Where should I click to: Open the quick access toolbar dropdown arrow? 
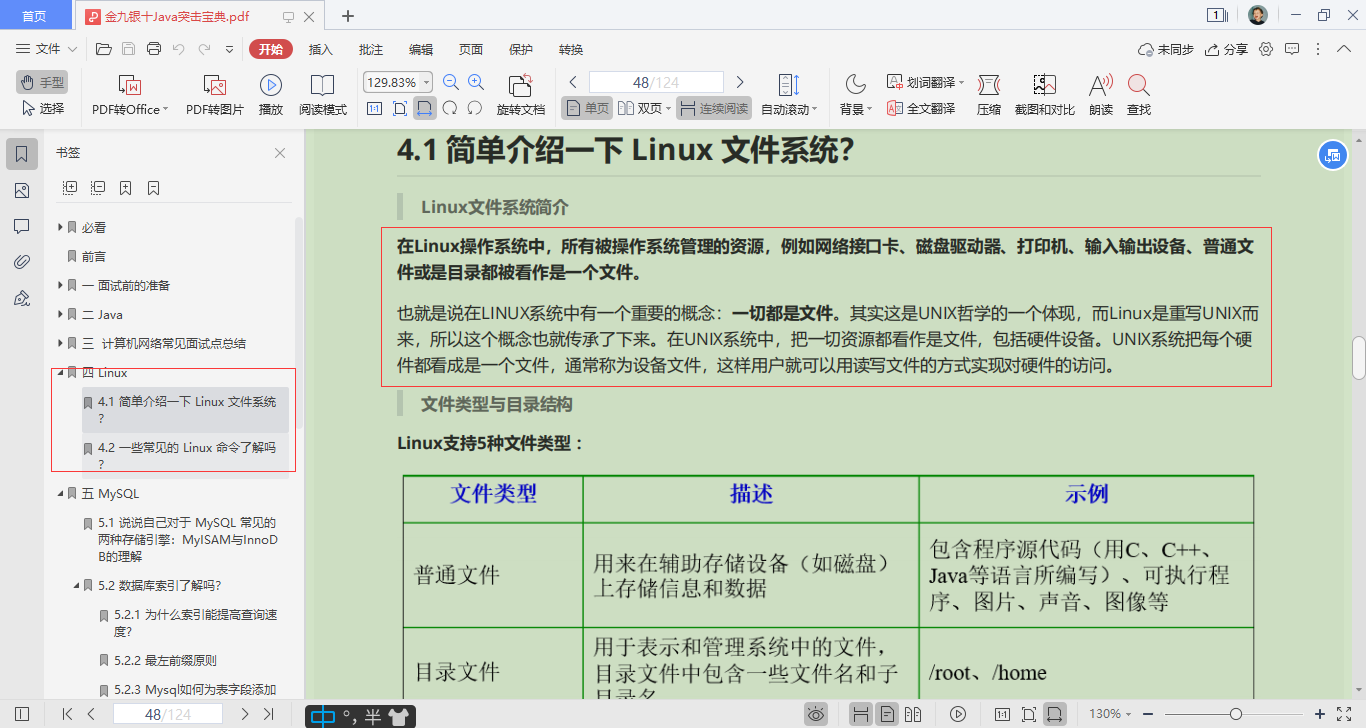pyautogui.click(x=229, y=49)
